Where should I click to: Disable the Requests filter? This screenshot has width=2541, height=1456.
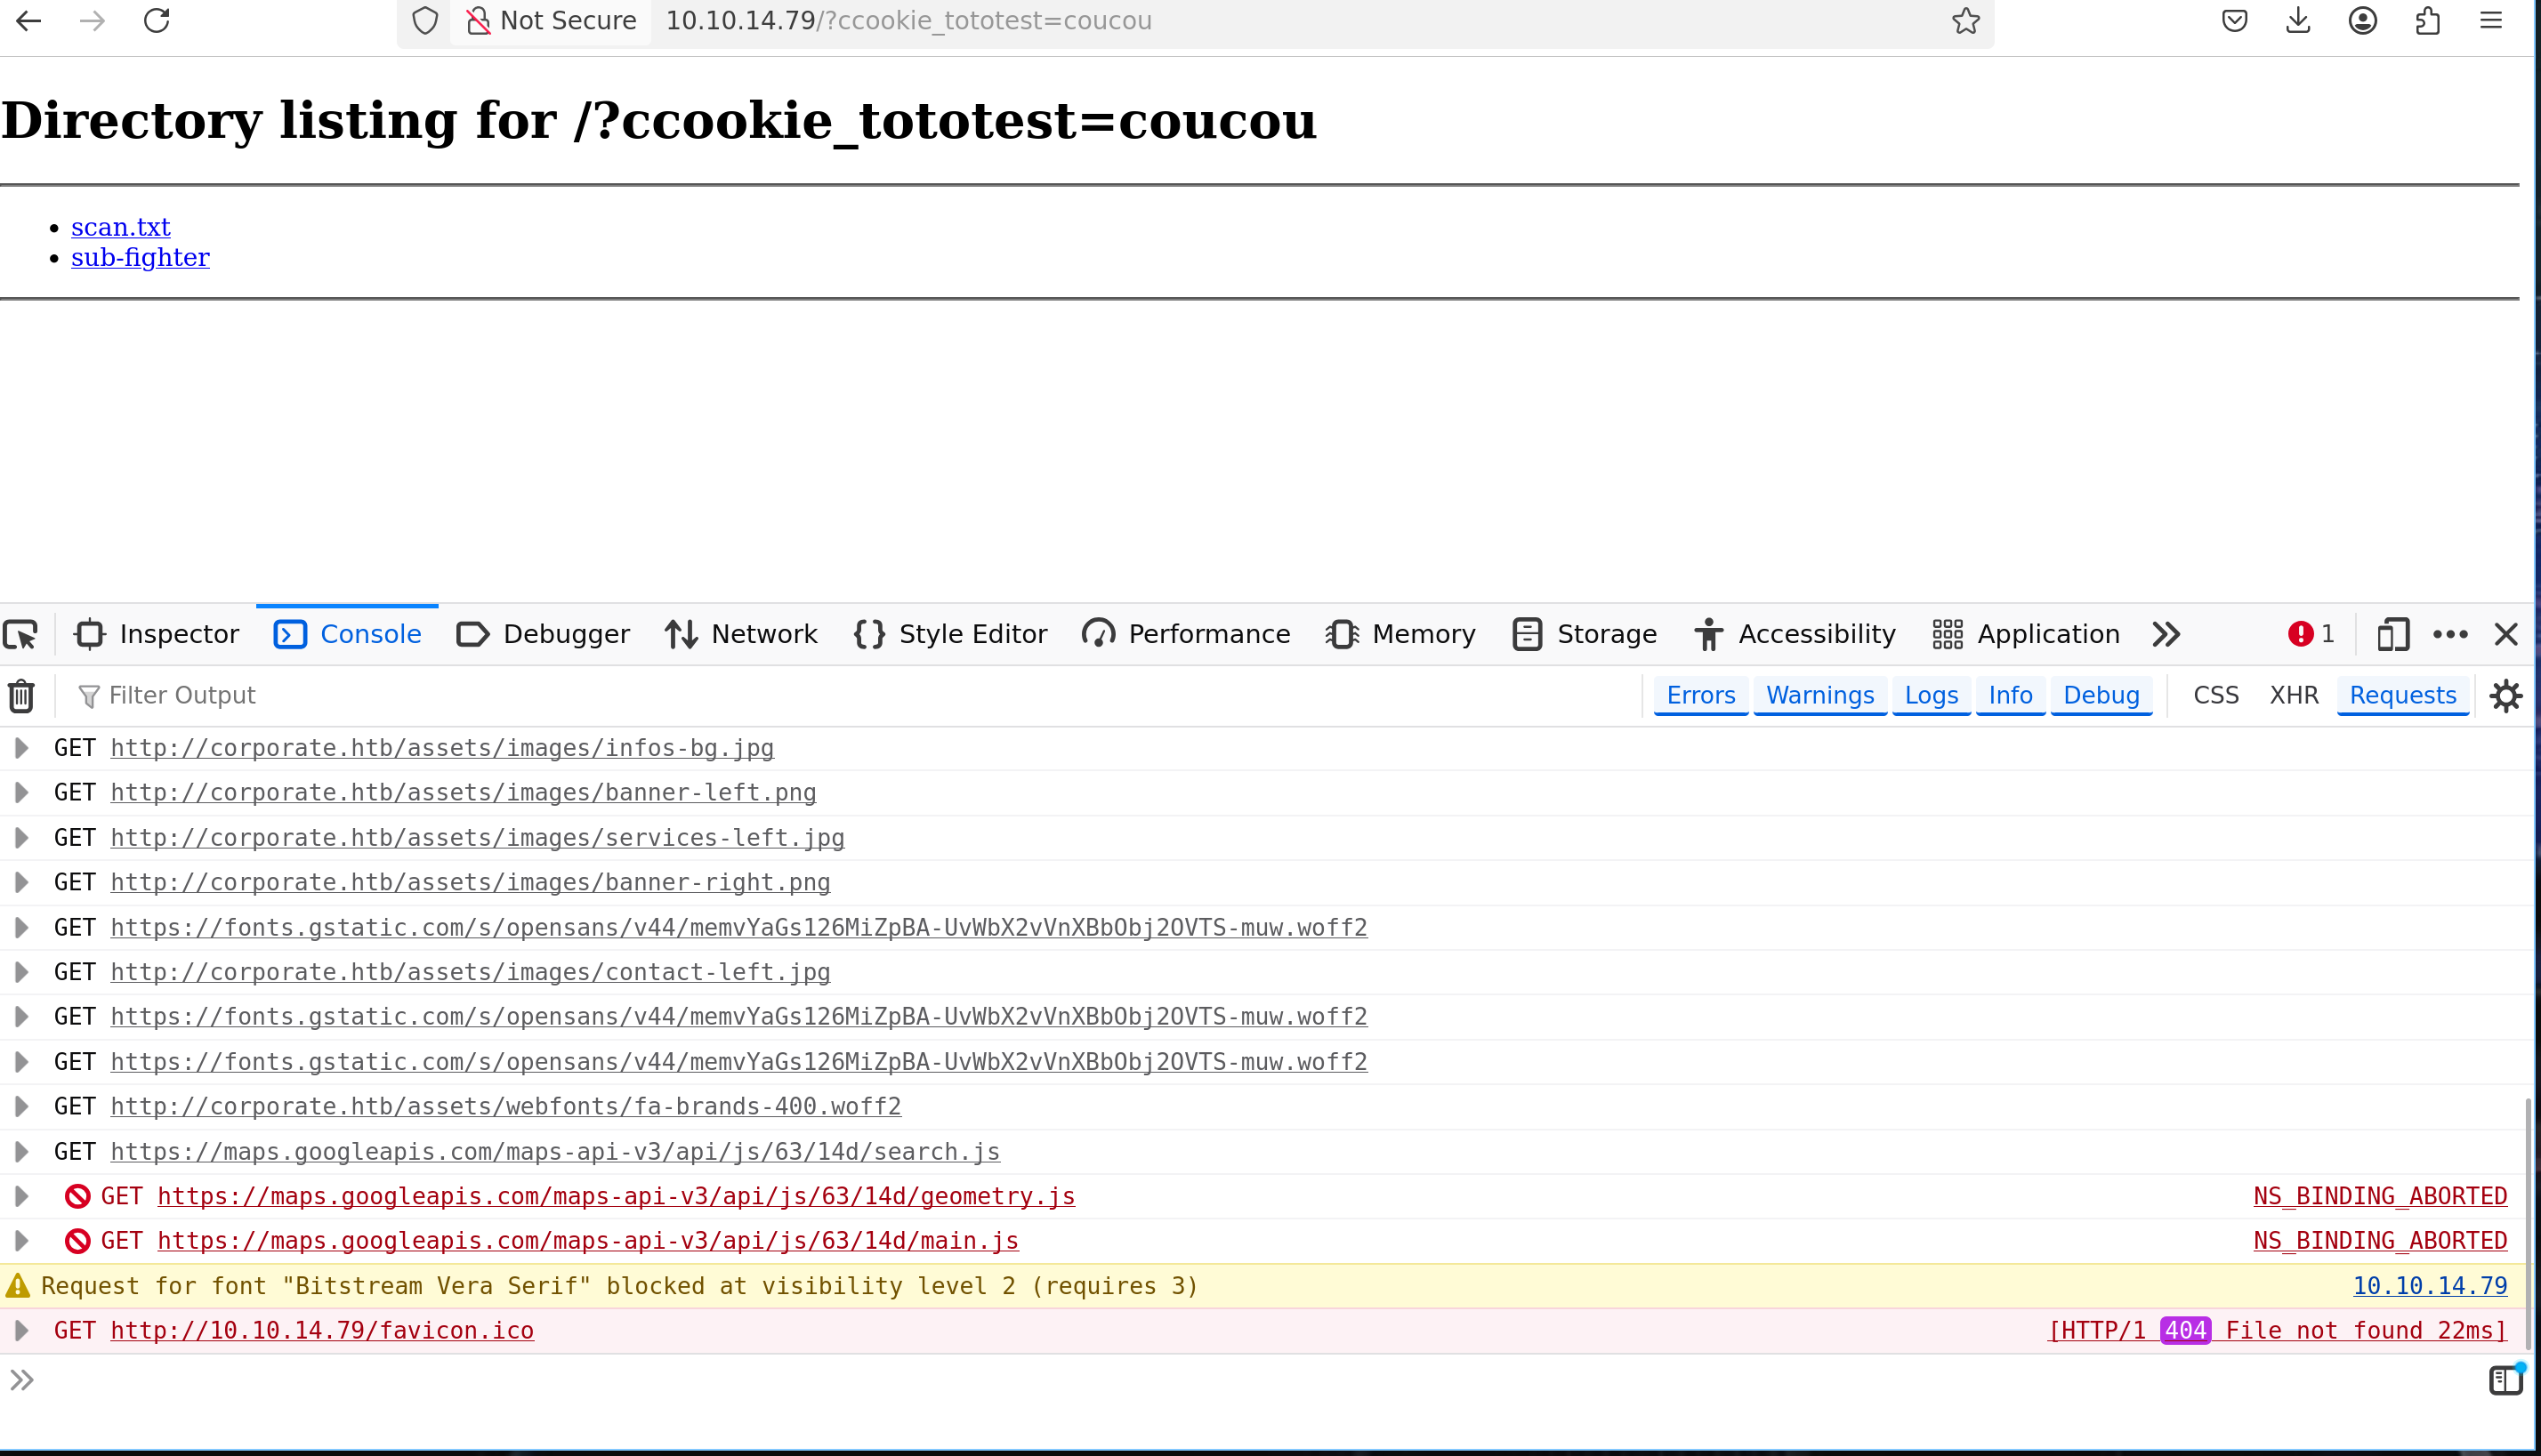(2402, 696)
